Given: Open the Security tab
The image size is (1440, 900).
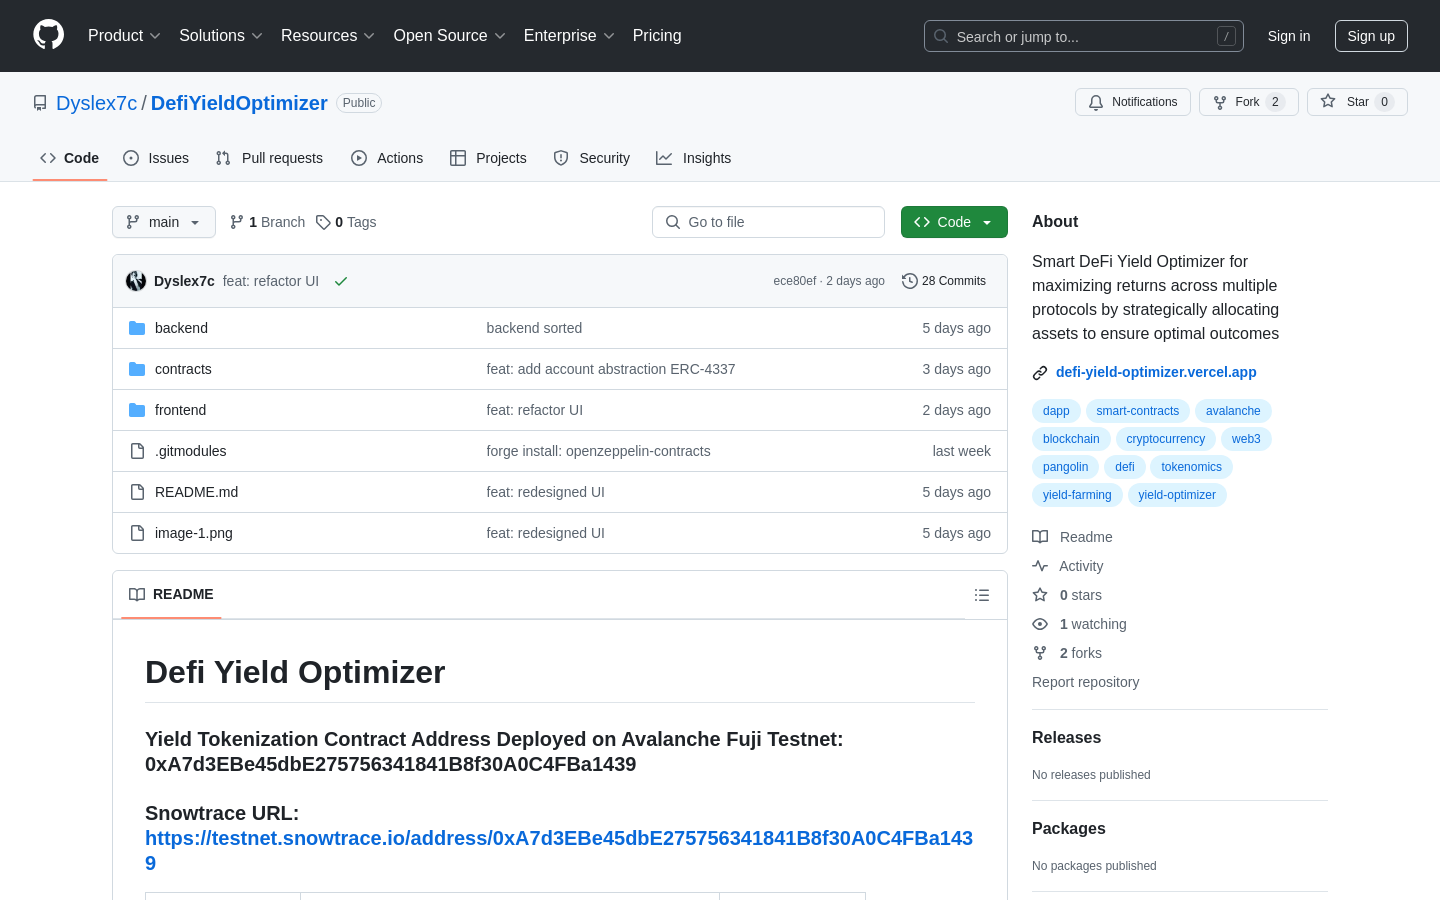Looking at the screenshot, I should click(592, 158).
